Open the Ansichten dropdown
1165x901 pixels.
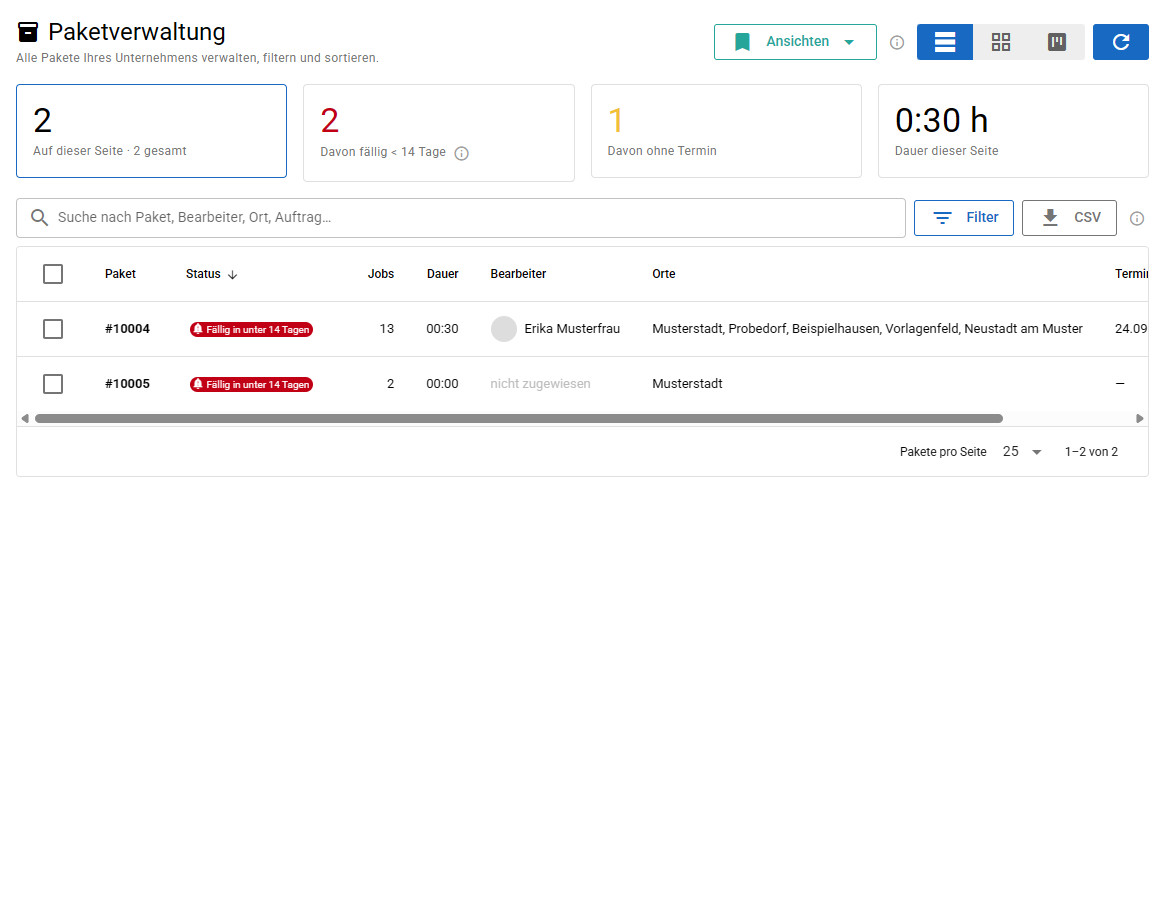(795, 42)
